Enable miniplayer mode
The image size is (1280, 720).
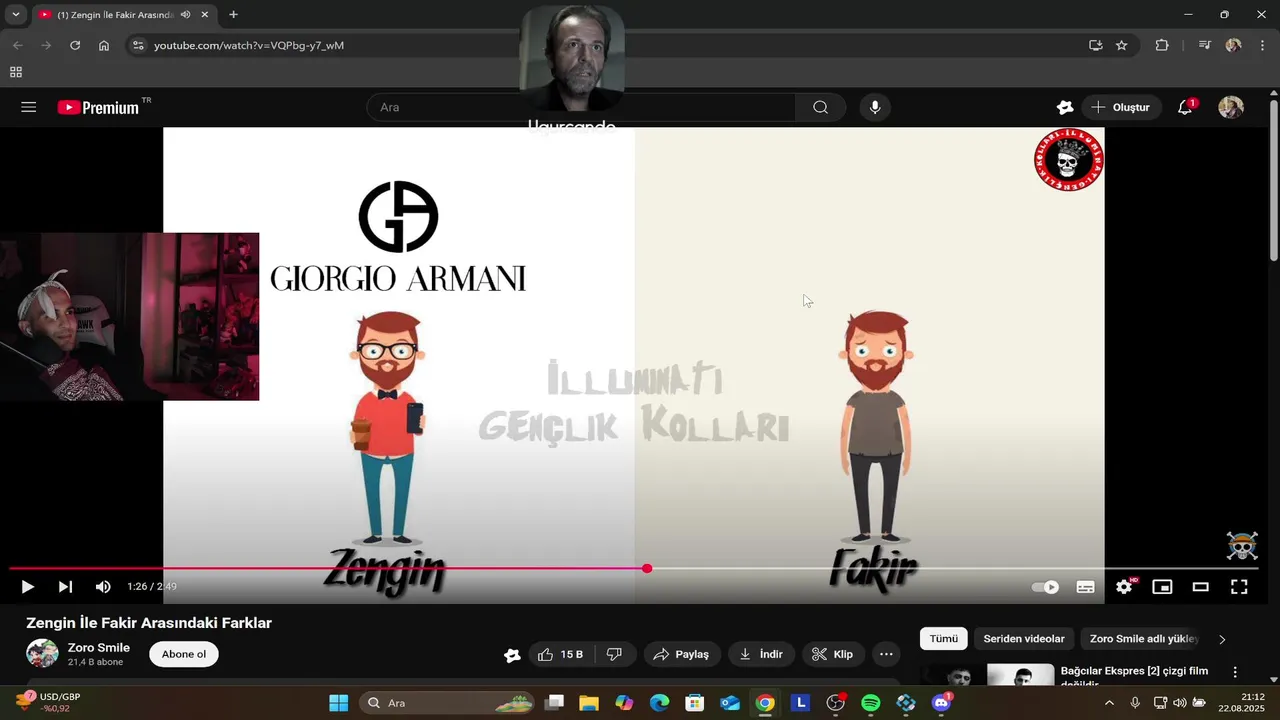tap(1162, 587)
